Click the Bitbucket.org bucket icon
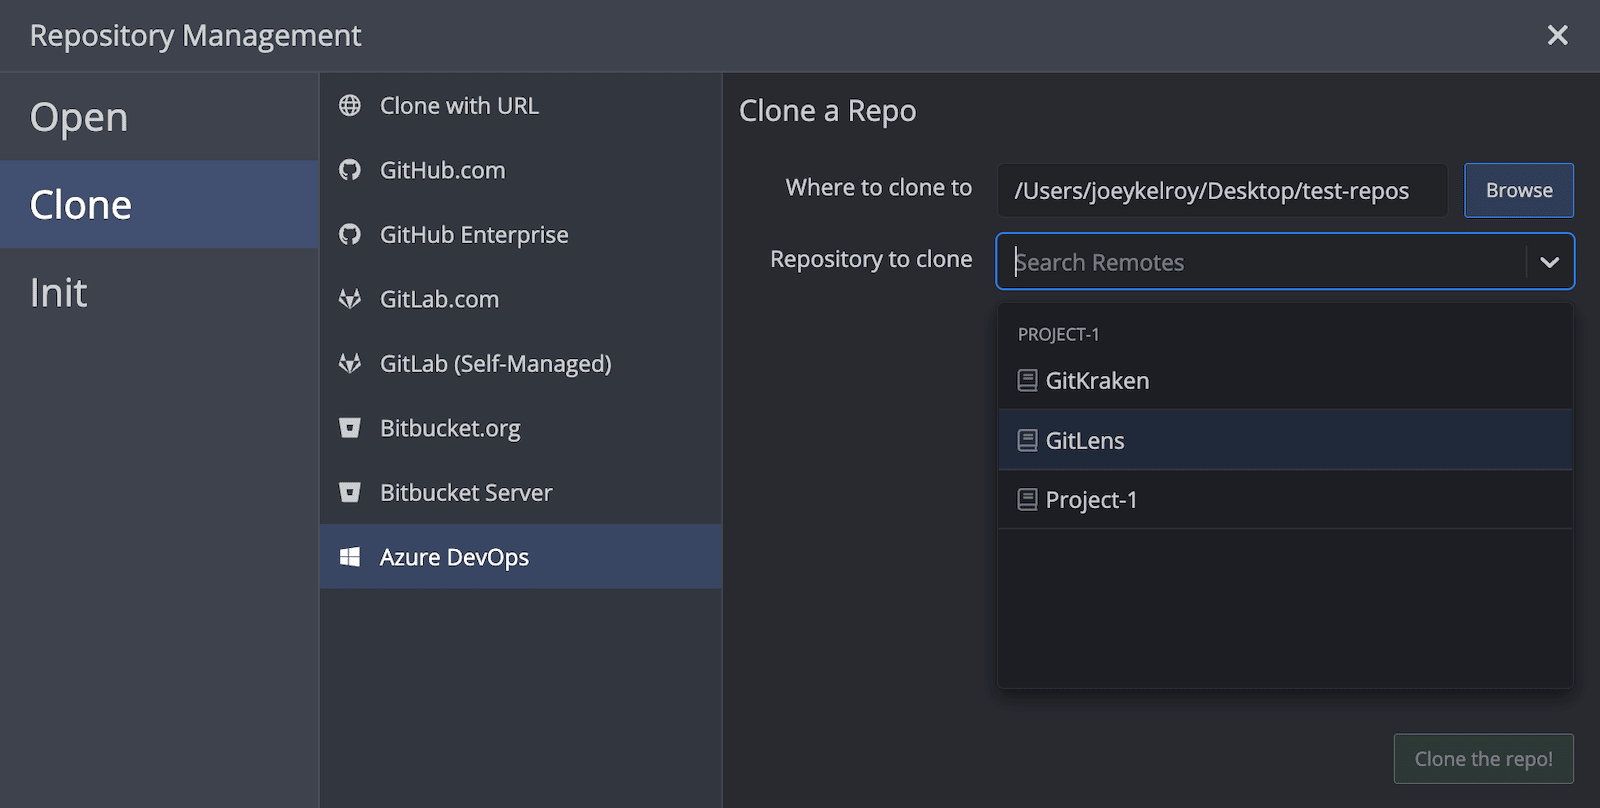 [x=350, y=428]
